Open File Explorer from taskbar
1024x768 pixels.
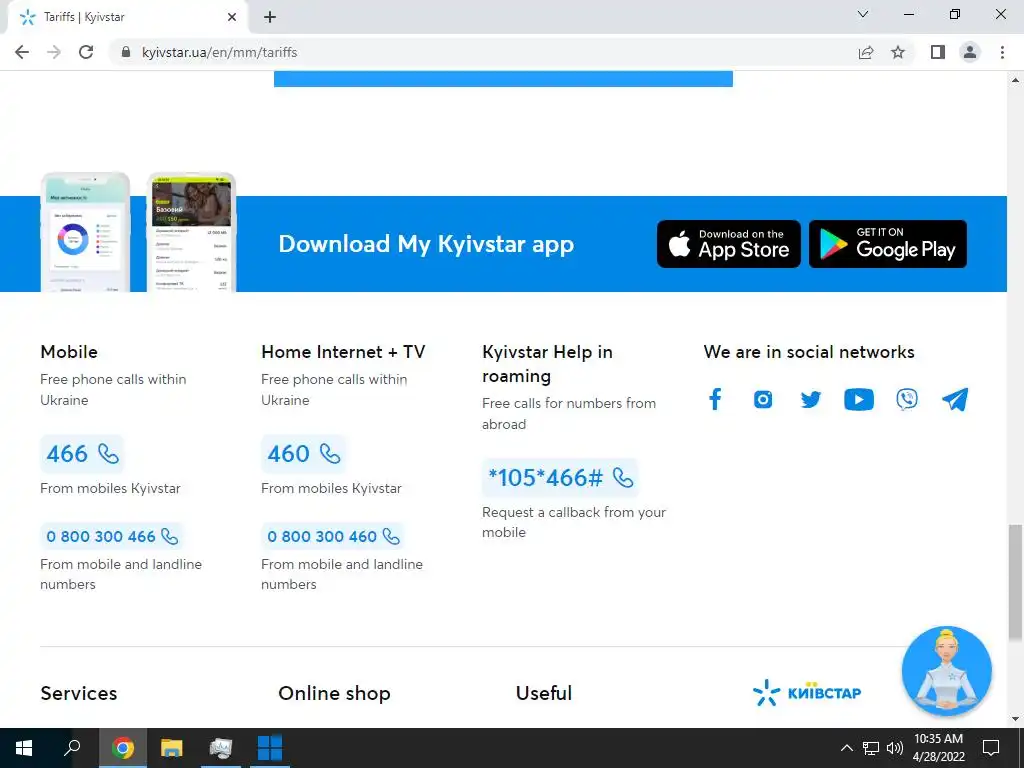172,748
